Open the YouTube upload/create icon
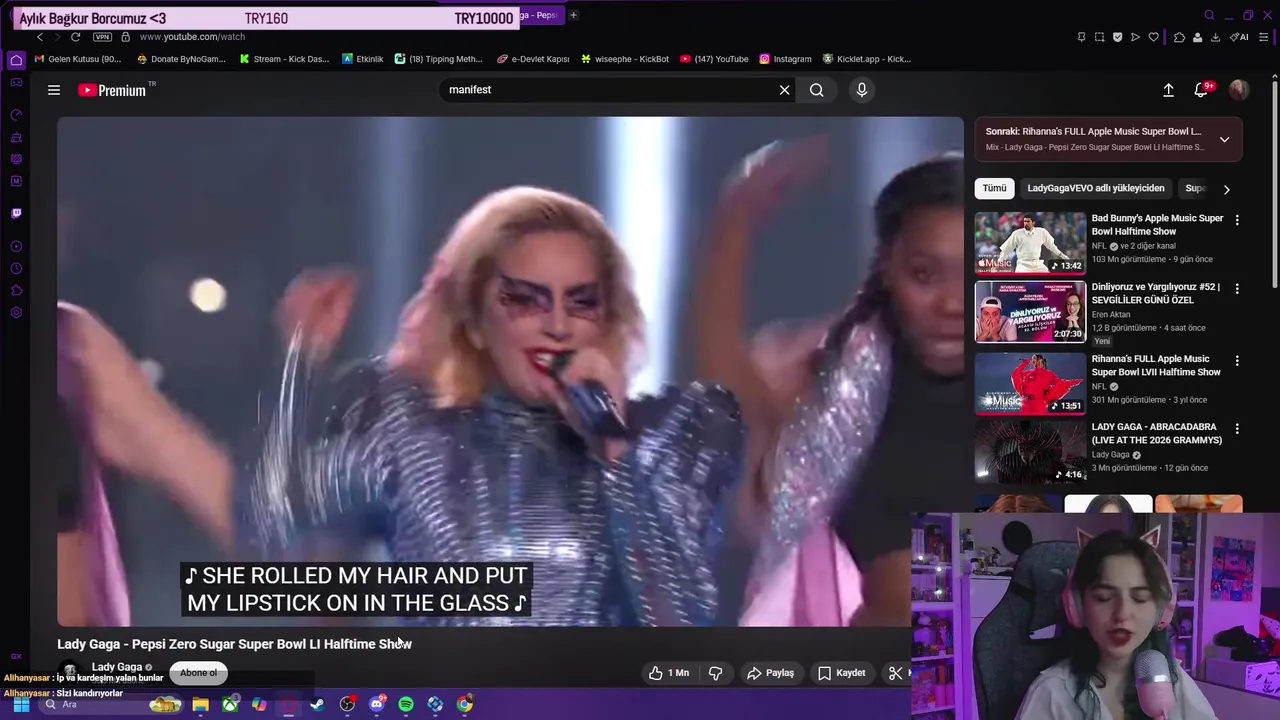1280x720 pixels. click(1168, 90)
